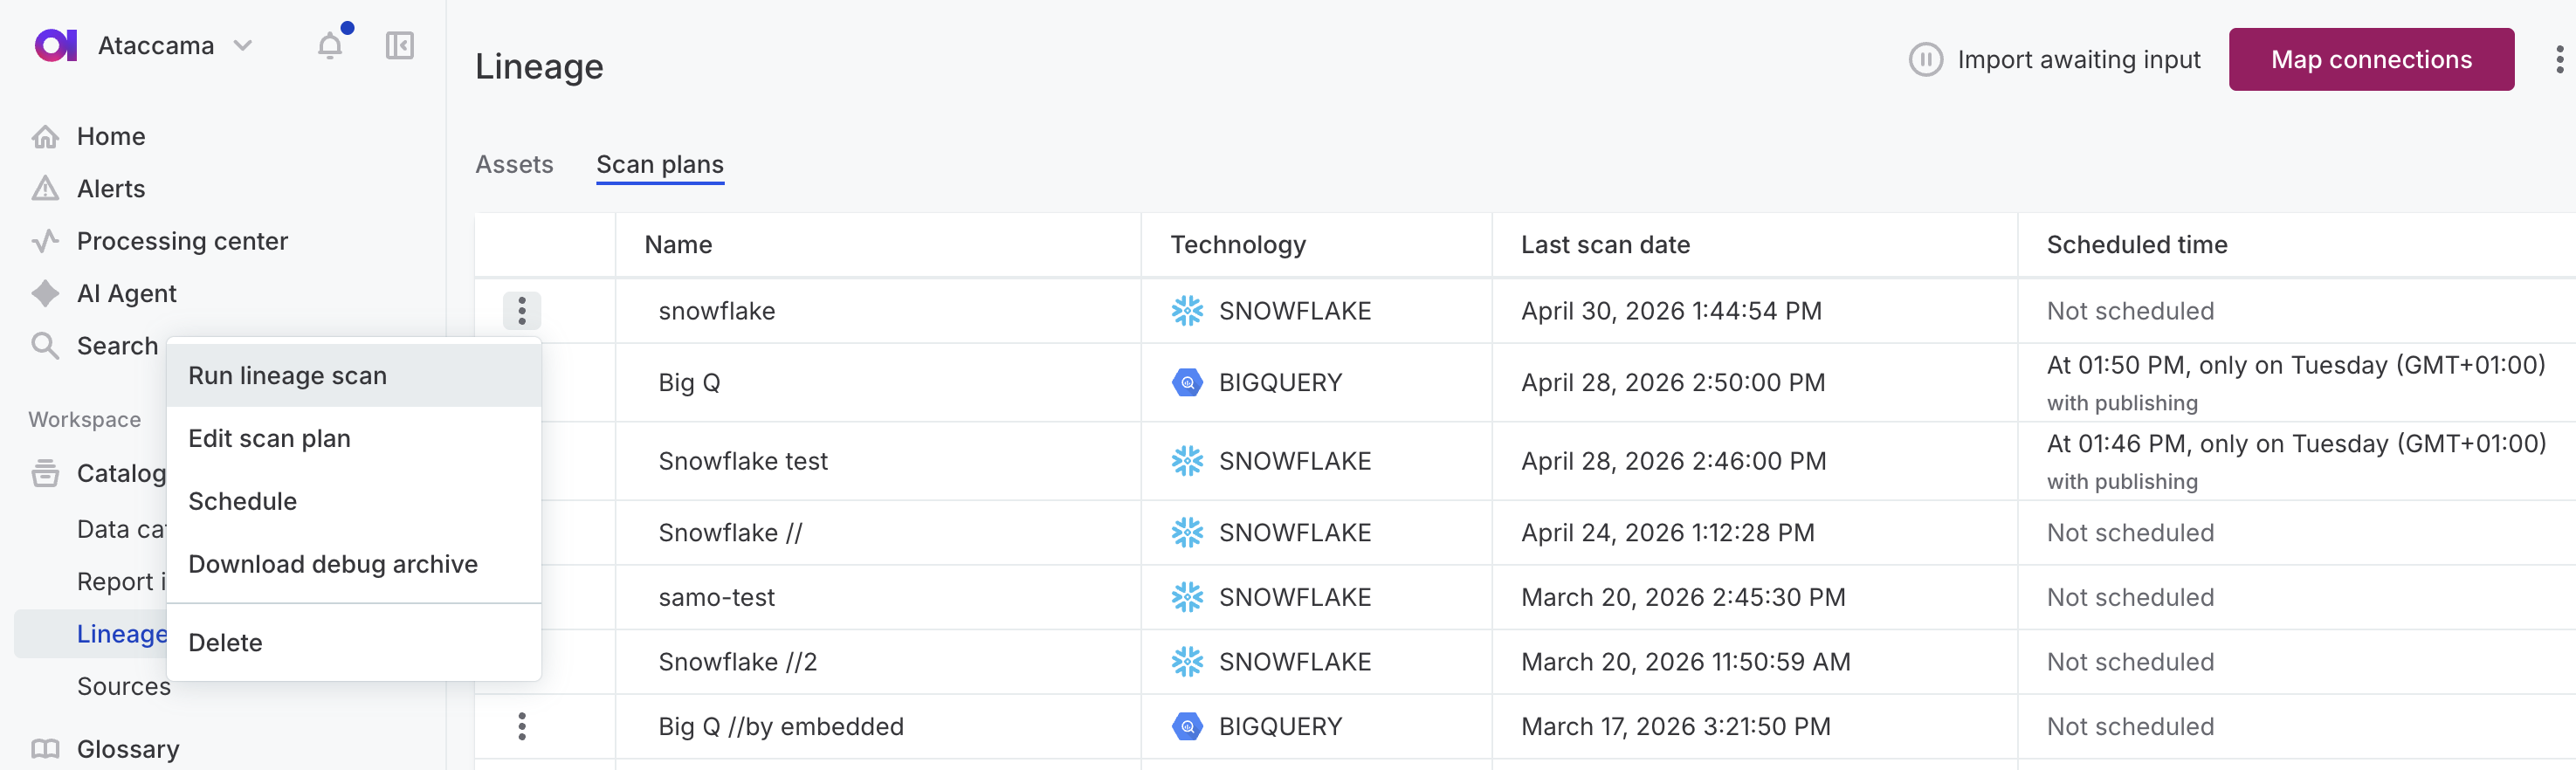The width and height of the screenshot is (2576, 770).
Task: Open the Snowflake //2 scan plan
Action: click(x=737, y=662)
